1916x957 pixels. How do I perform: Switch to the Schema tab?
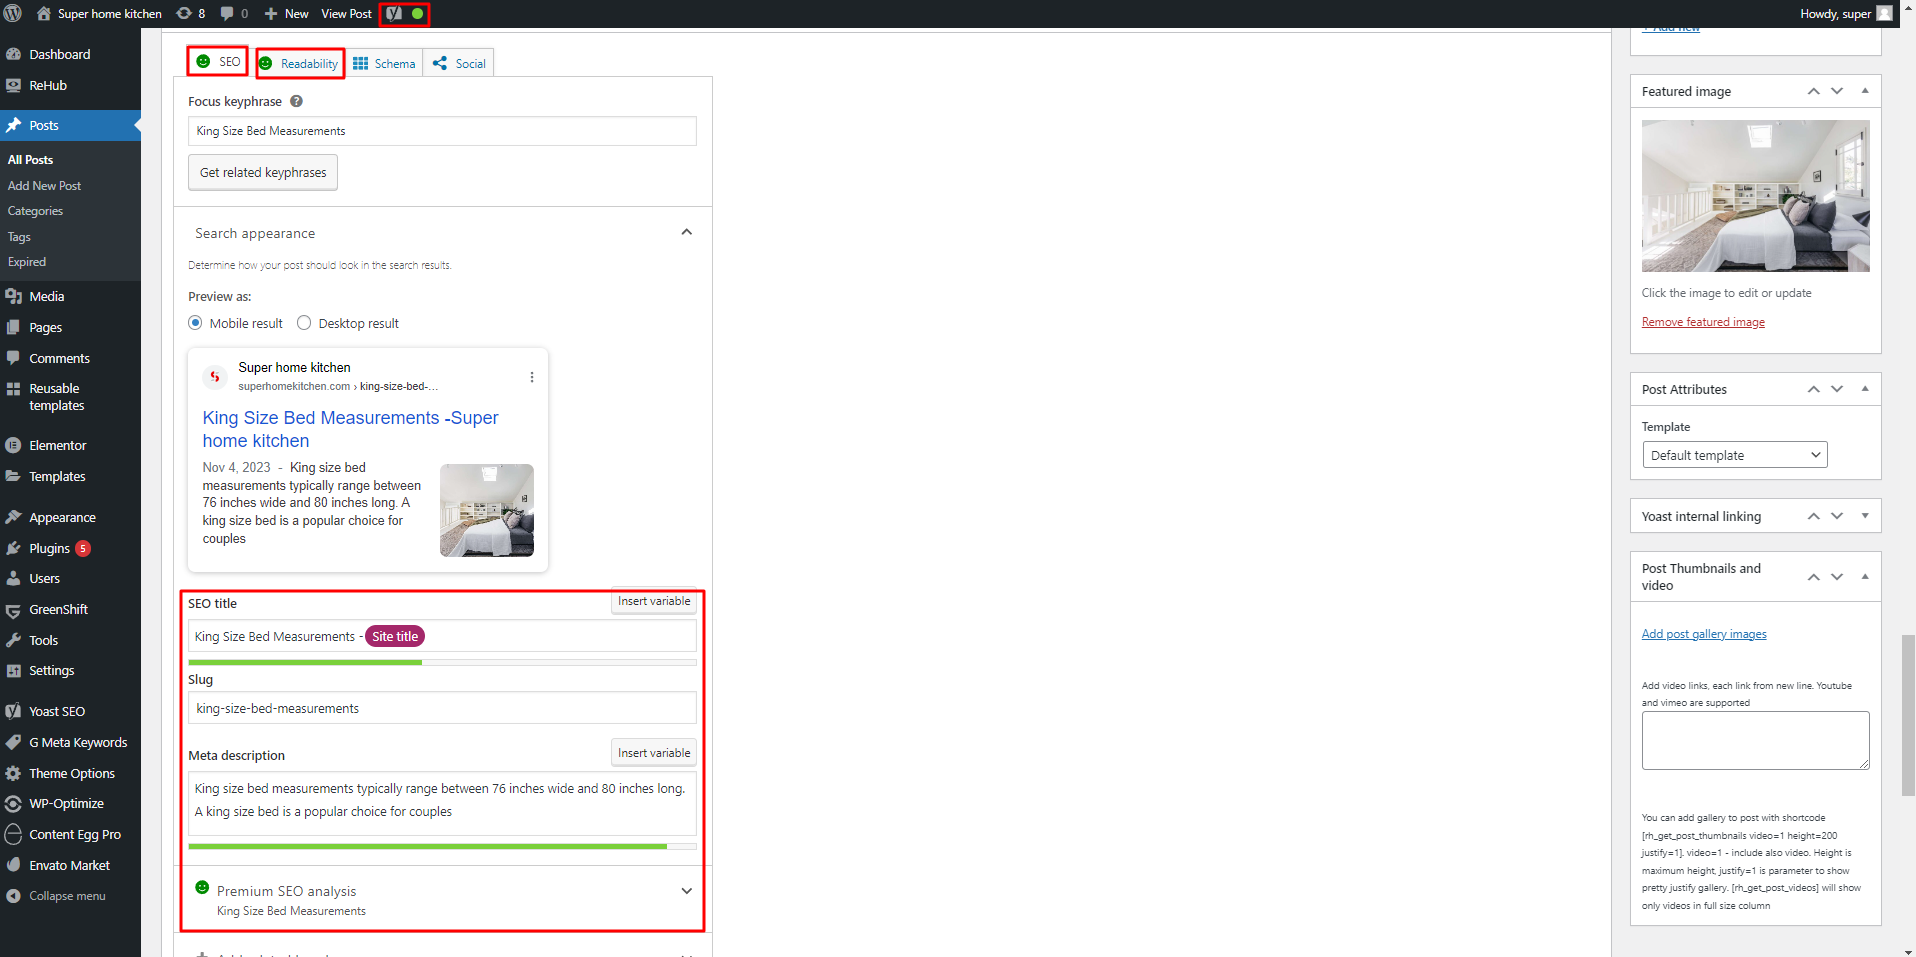click(x=384, y=62)
